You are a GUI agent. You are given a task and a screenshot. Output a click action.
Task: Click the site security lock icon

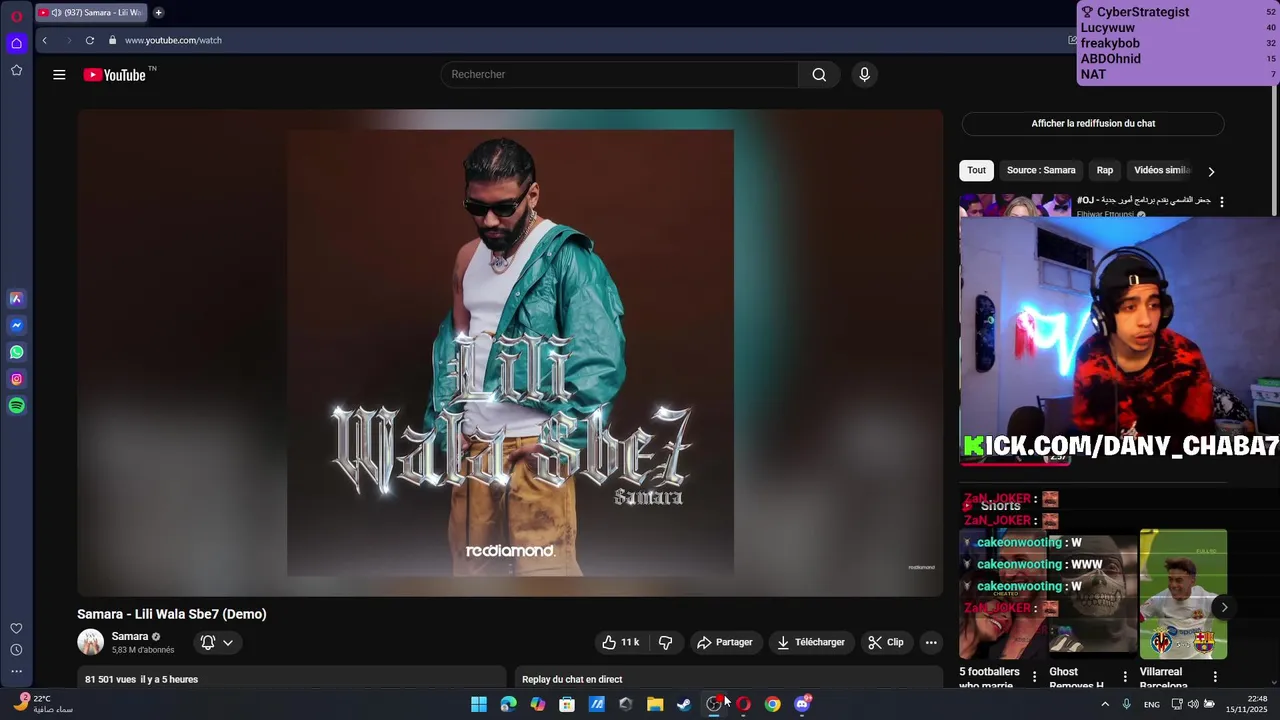coord(113,40)
